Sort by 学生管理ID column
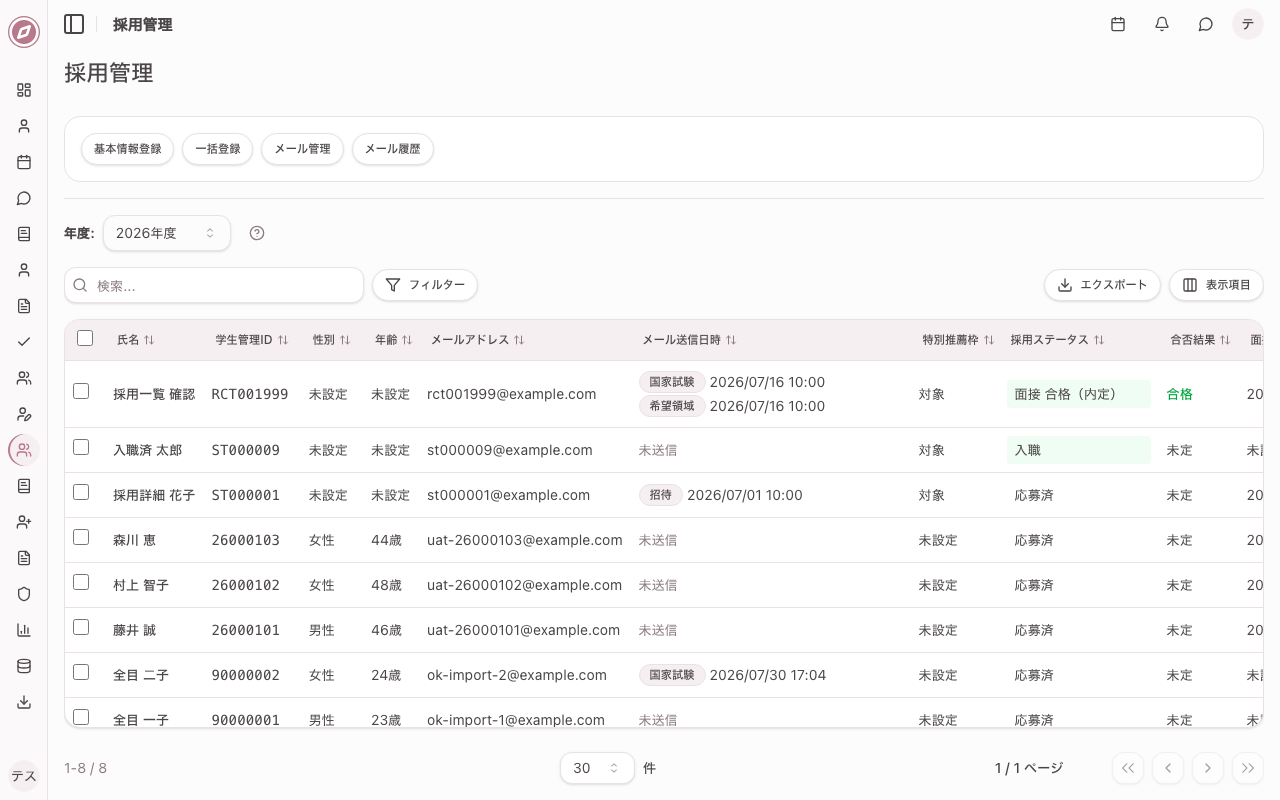The image size is (1280, 800). (x=252, y=340)
